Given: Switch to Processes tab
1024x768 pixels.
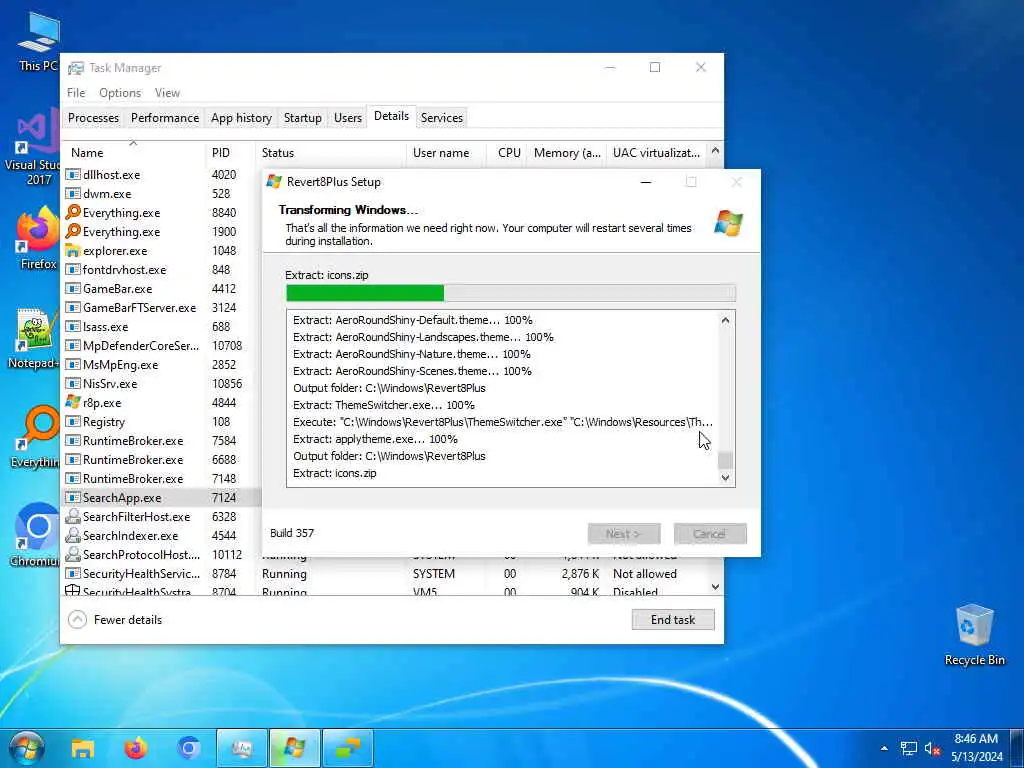Looking at the screenshot, I should click(x=93, y=118).
